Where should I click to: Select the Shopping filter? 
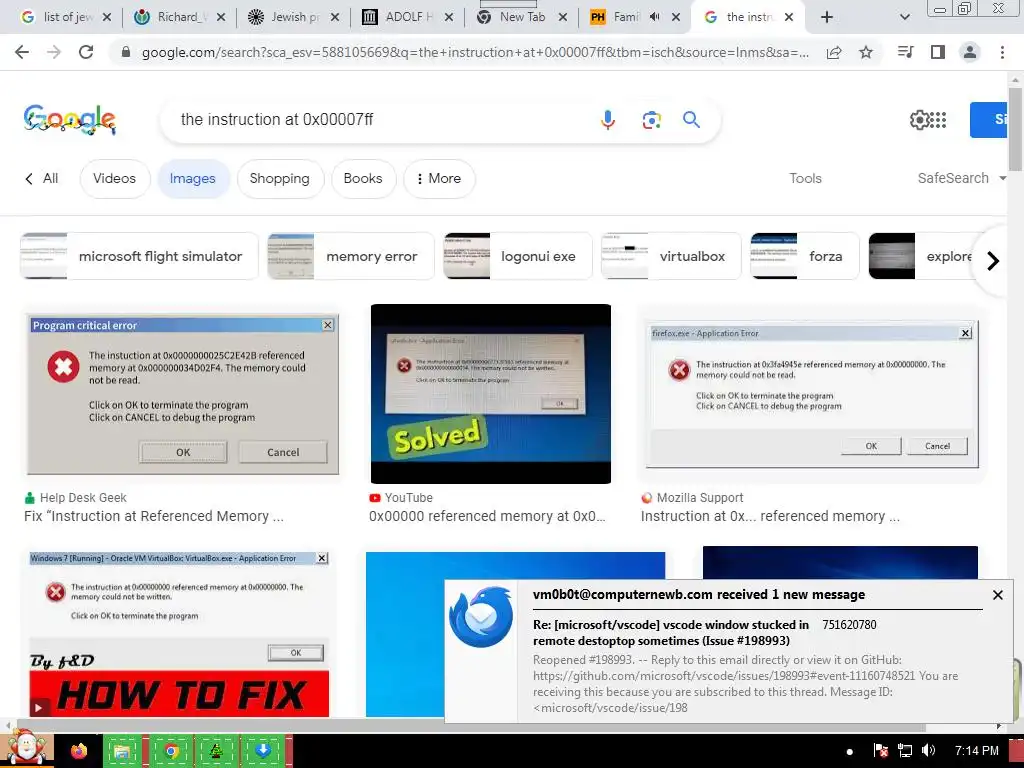tap(280, 178)
